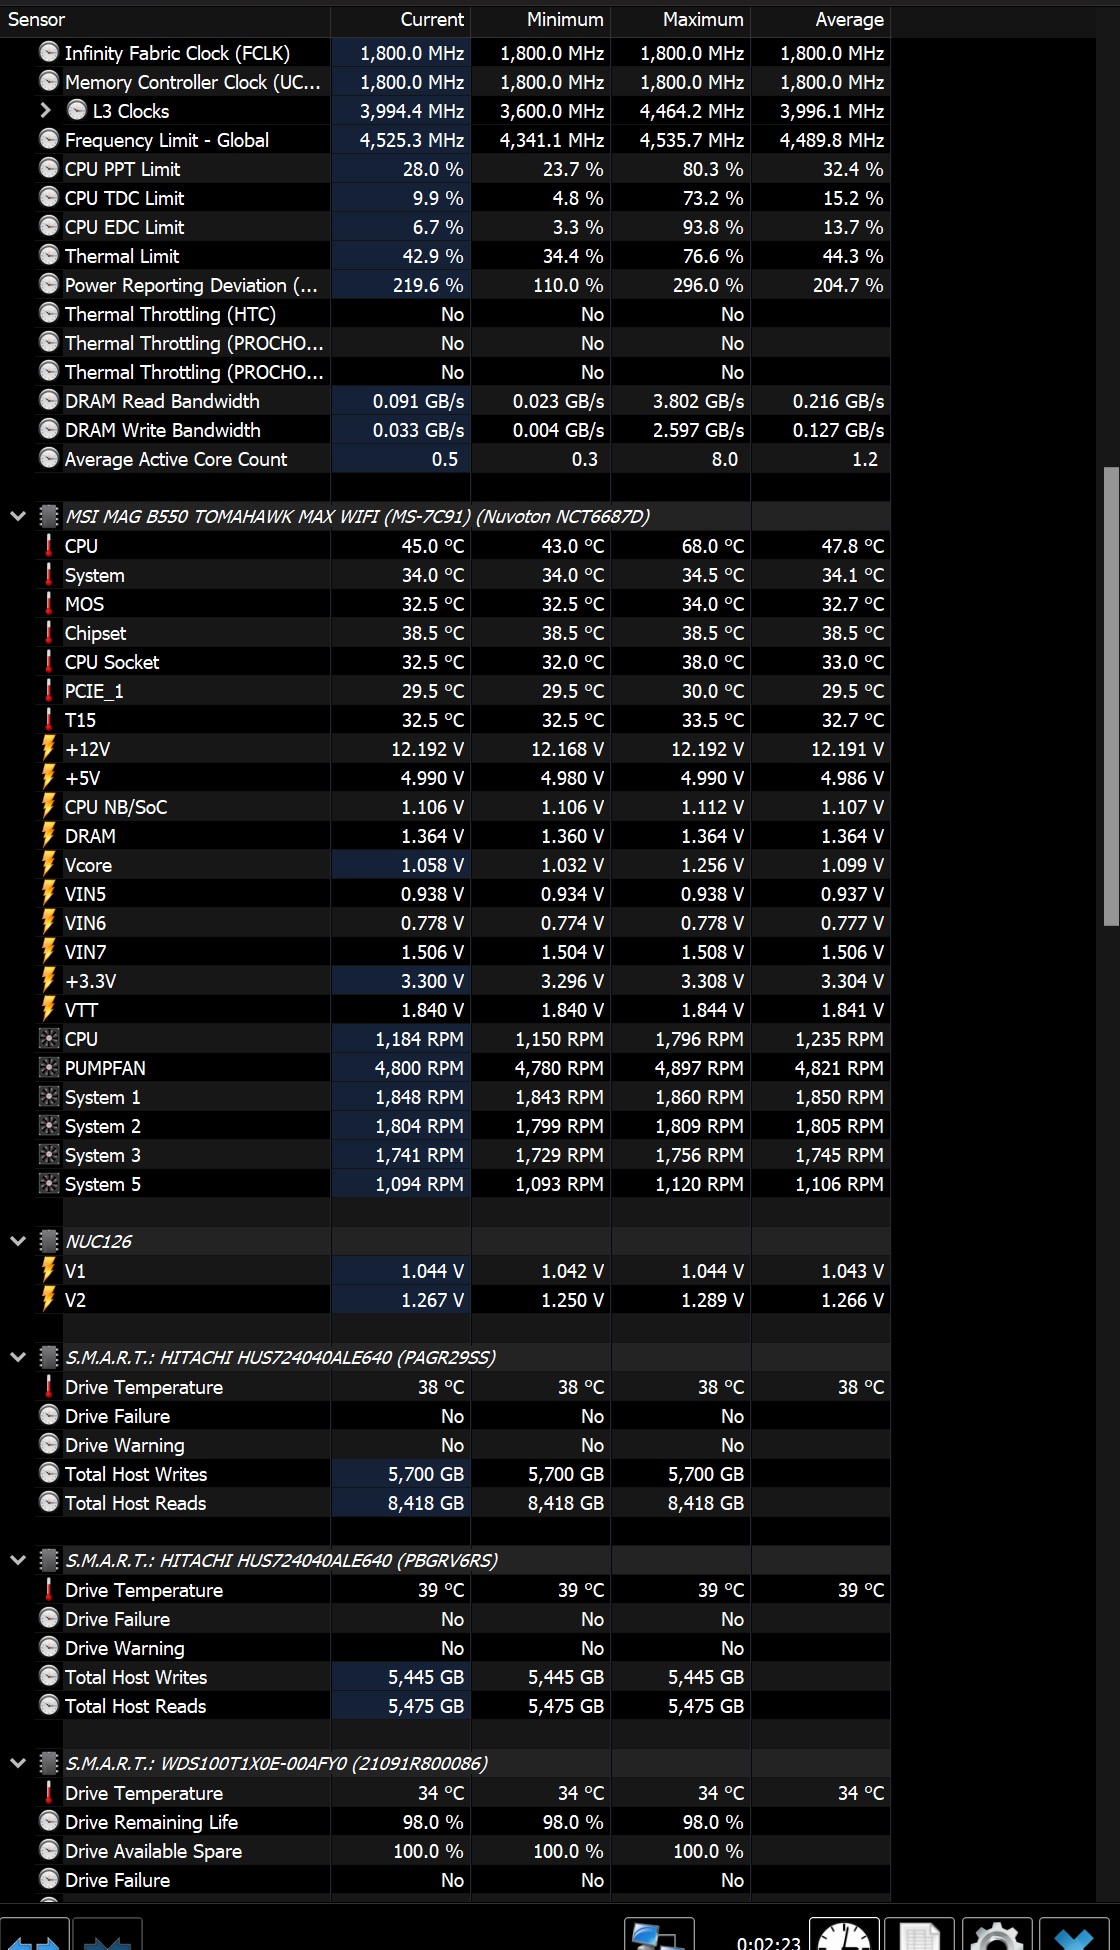Select the Thermal Limit row

[445, 256]
